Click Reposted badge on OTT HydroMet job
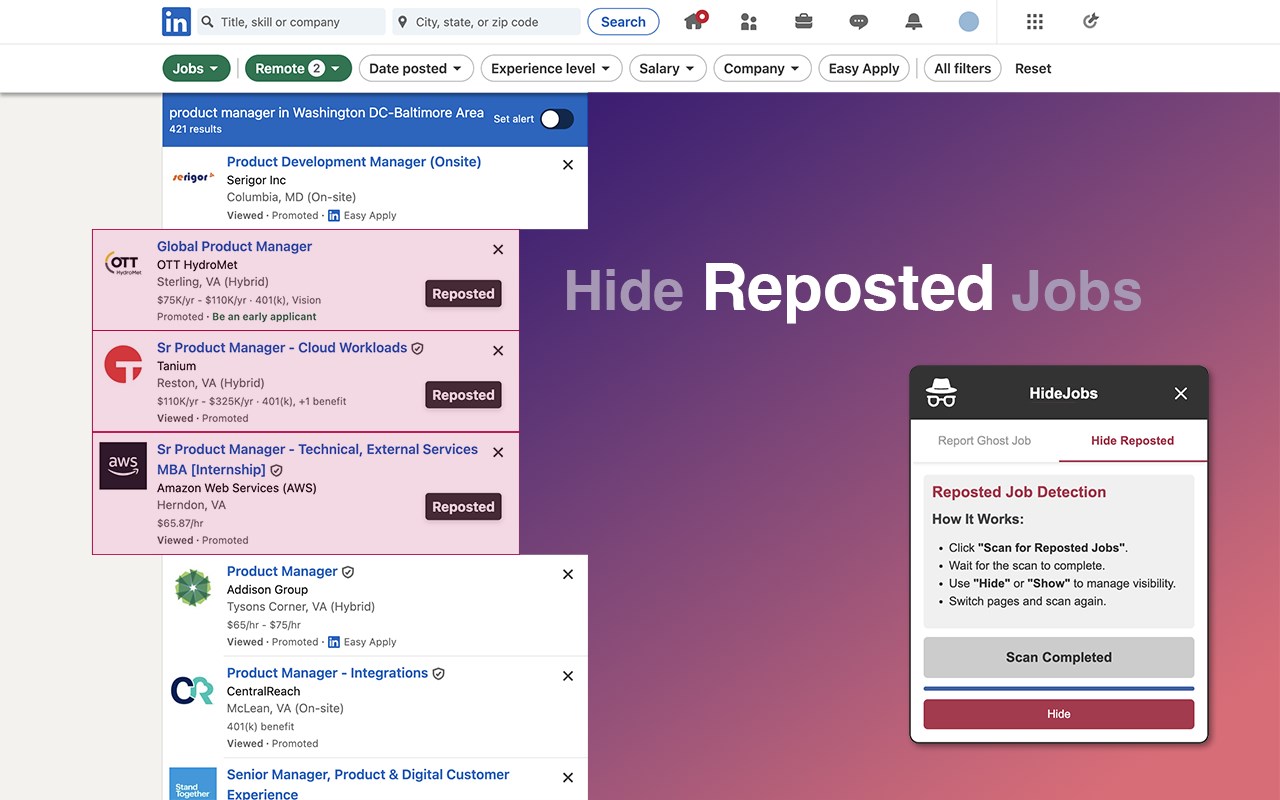This screenshot has width=1280, height=800. [x=463, y=294]
